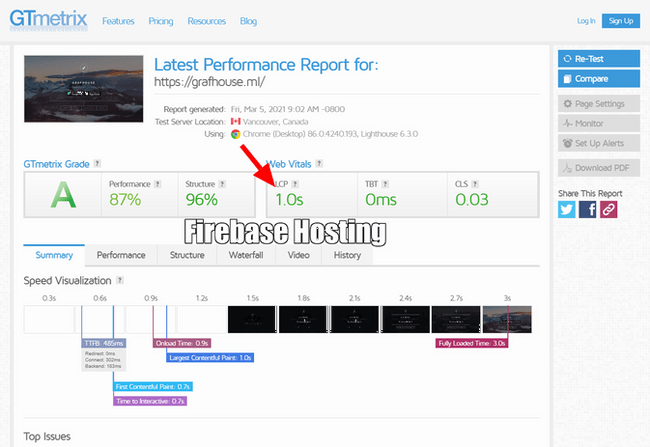Click the Re-Test button

pyautogui.click(x=599, y=59)
